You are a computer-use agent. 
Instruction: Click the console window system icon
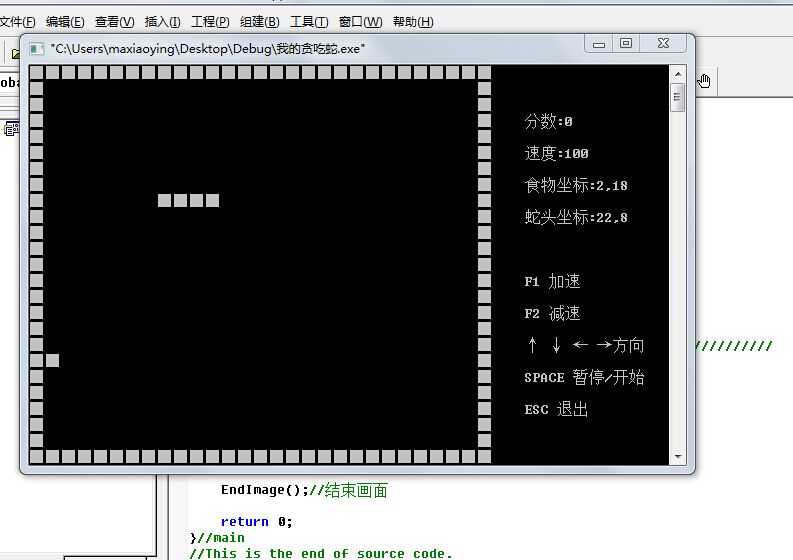(x=36, y=49)
